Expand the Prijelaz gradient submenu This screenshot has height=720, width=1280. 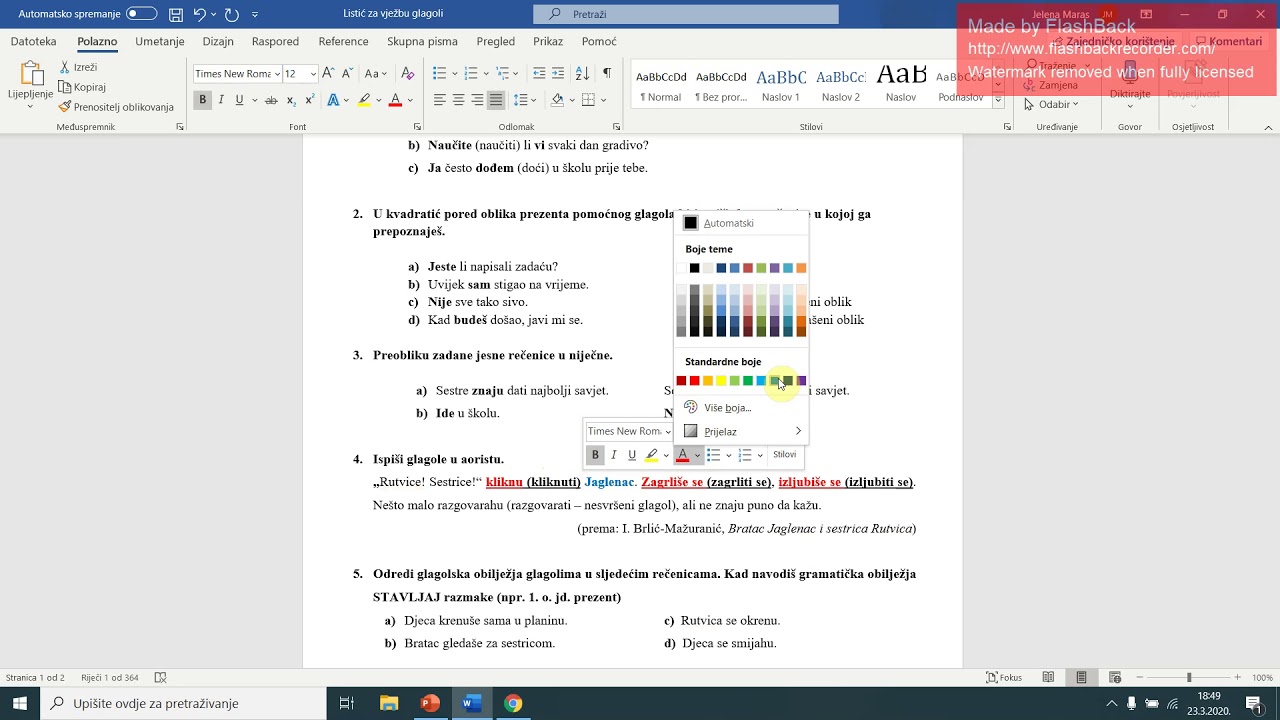pyautogui.click(x=743, y=431)
